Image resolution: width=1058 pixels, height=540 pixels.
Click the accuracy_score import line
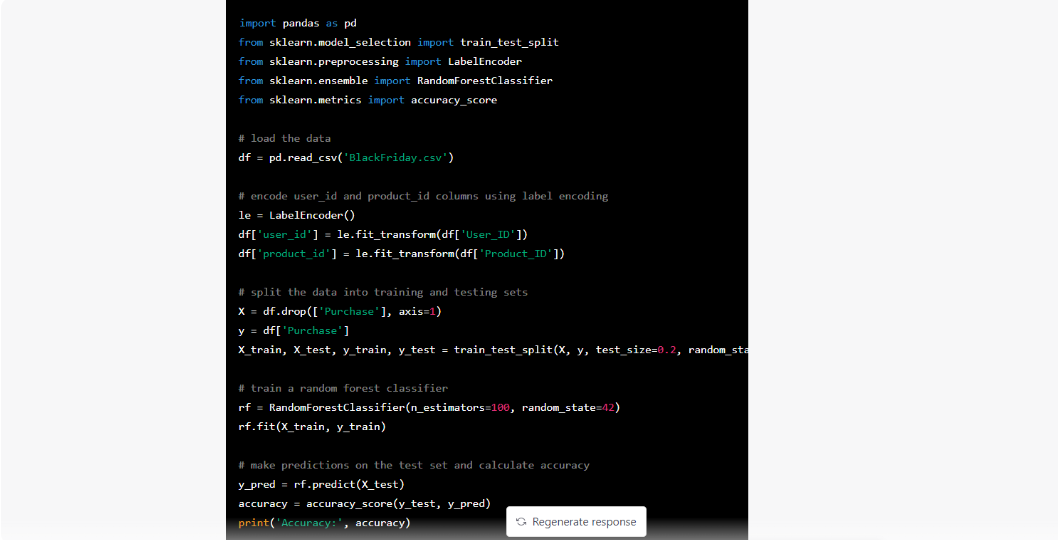tap(368, 100)
